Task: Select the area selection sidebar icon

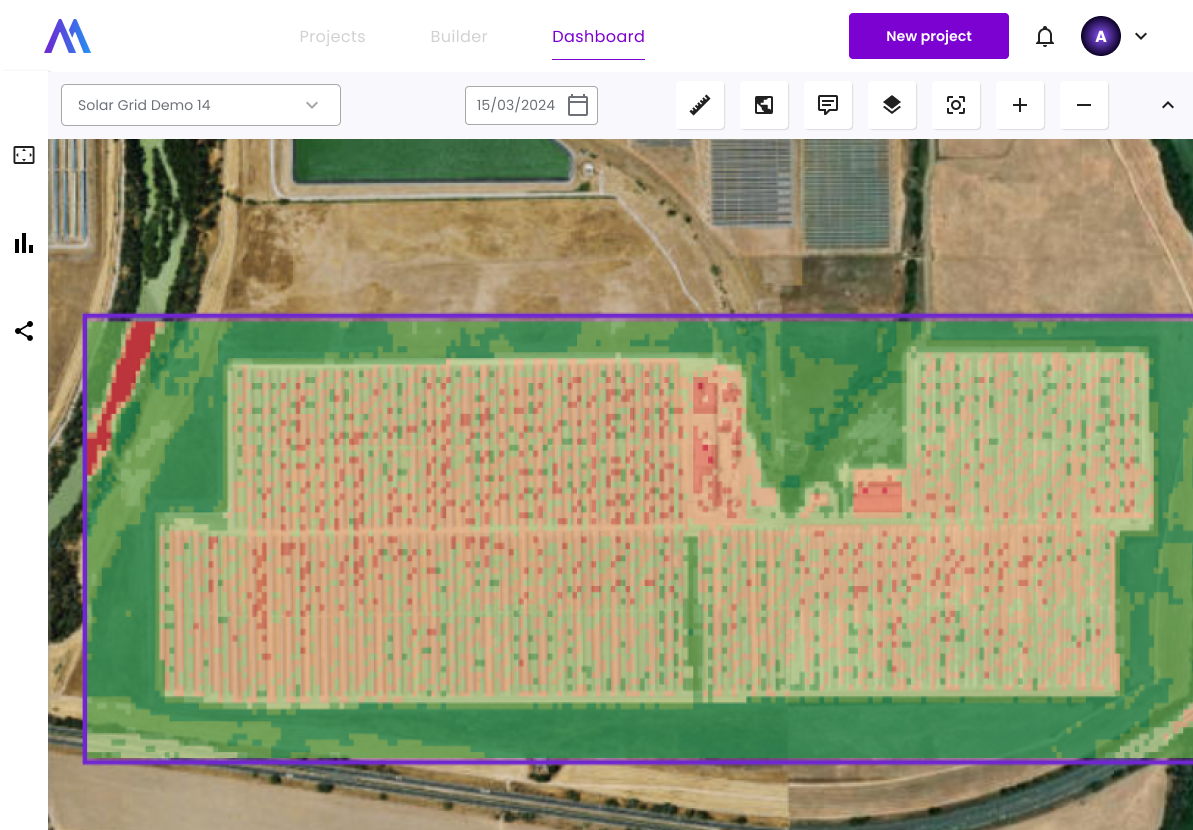Action: point(24,155)
